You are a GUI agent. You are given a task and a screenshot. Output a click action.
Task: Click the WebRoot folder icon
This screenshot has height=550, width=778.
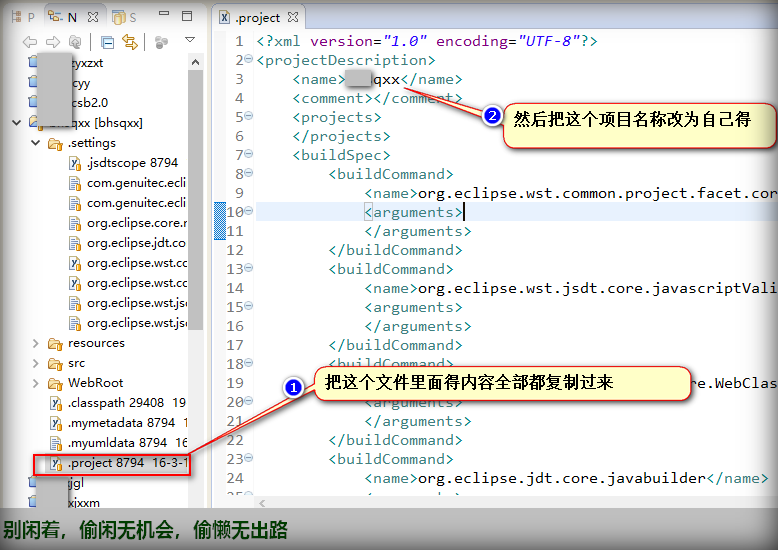[x=55, y=383]
